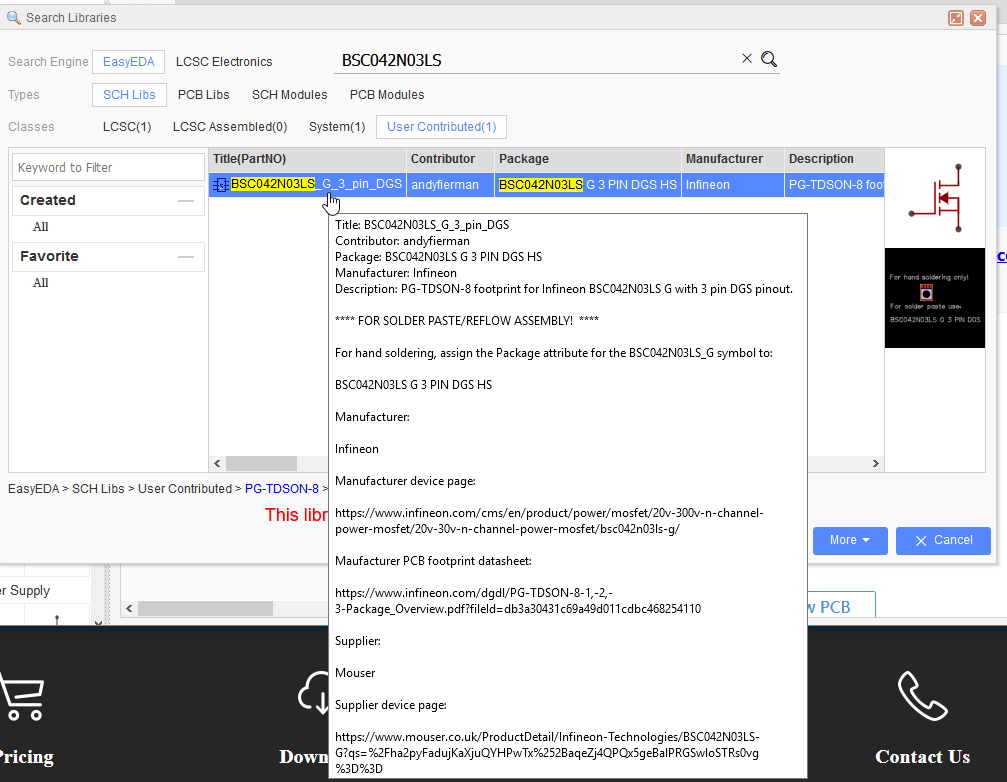Click the Contact Us footer link
Screen dimensions: 1007x782
[x=922, y=757]
